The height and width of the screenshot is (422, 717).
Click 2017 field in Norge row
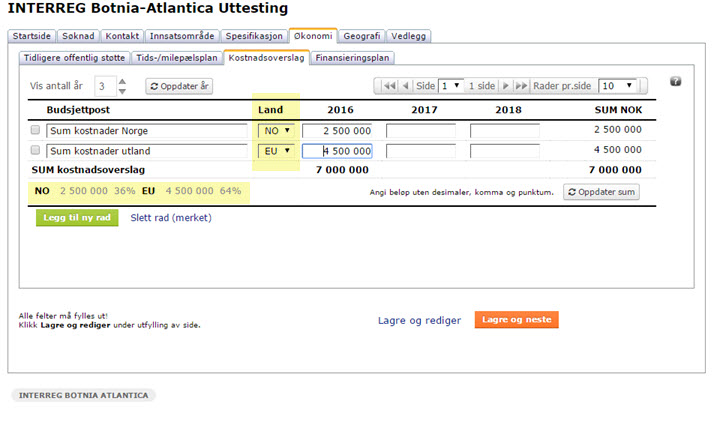[421, 131]
